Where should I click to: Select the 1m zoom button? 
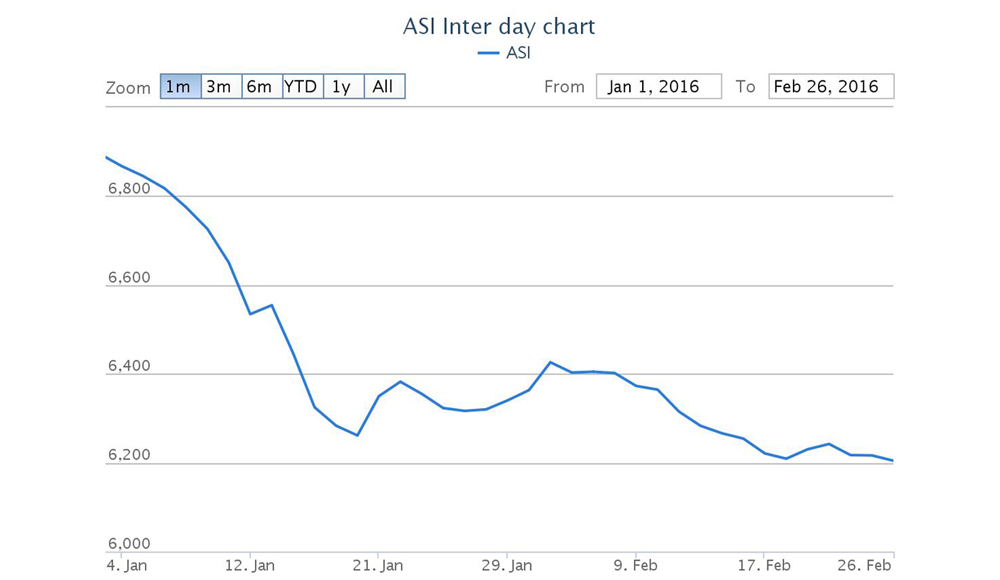click(180, 87)
